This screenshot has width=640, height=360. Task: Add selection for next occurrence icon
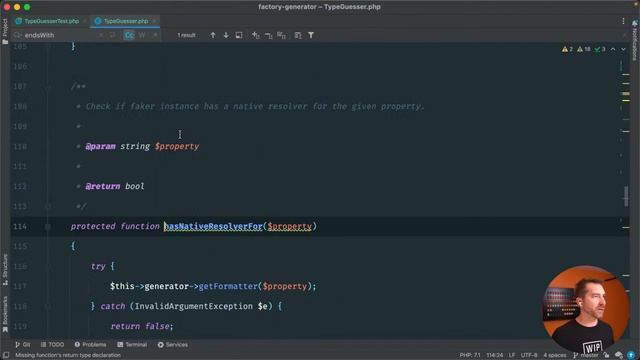click(x=256, y=36)
